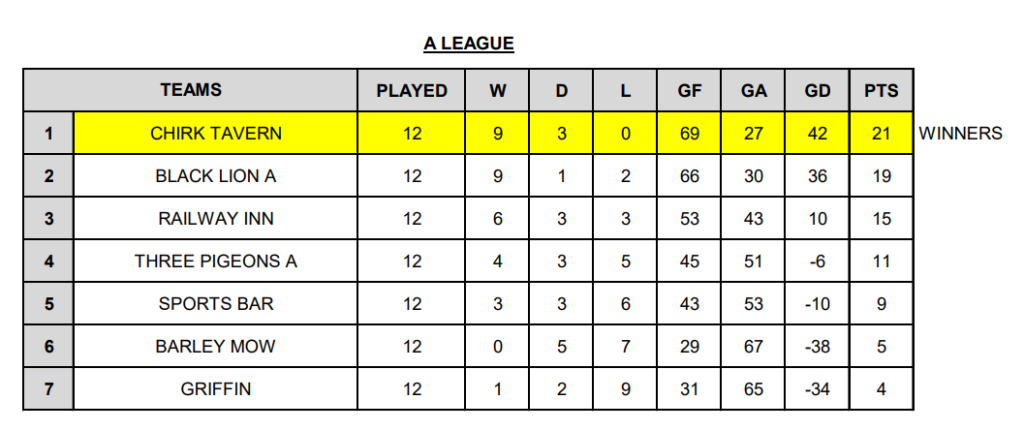Select the THREE PIGEONS A row name
The height and width of the screenshot is (431, 1024).
pyautogui.click(x=216, y=262)
